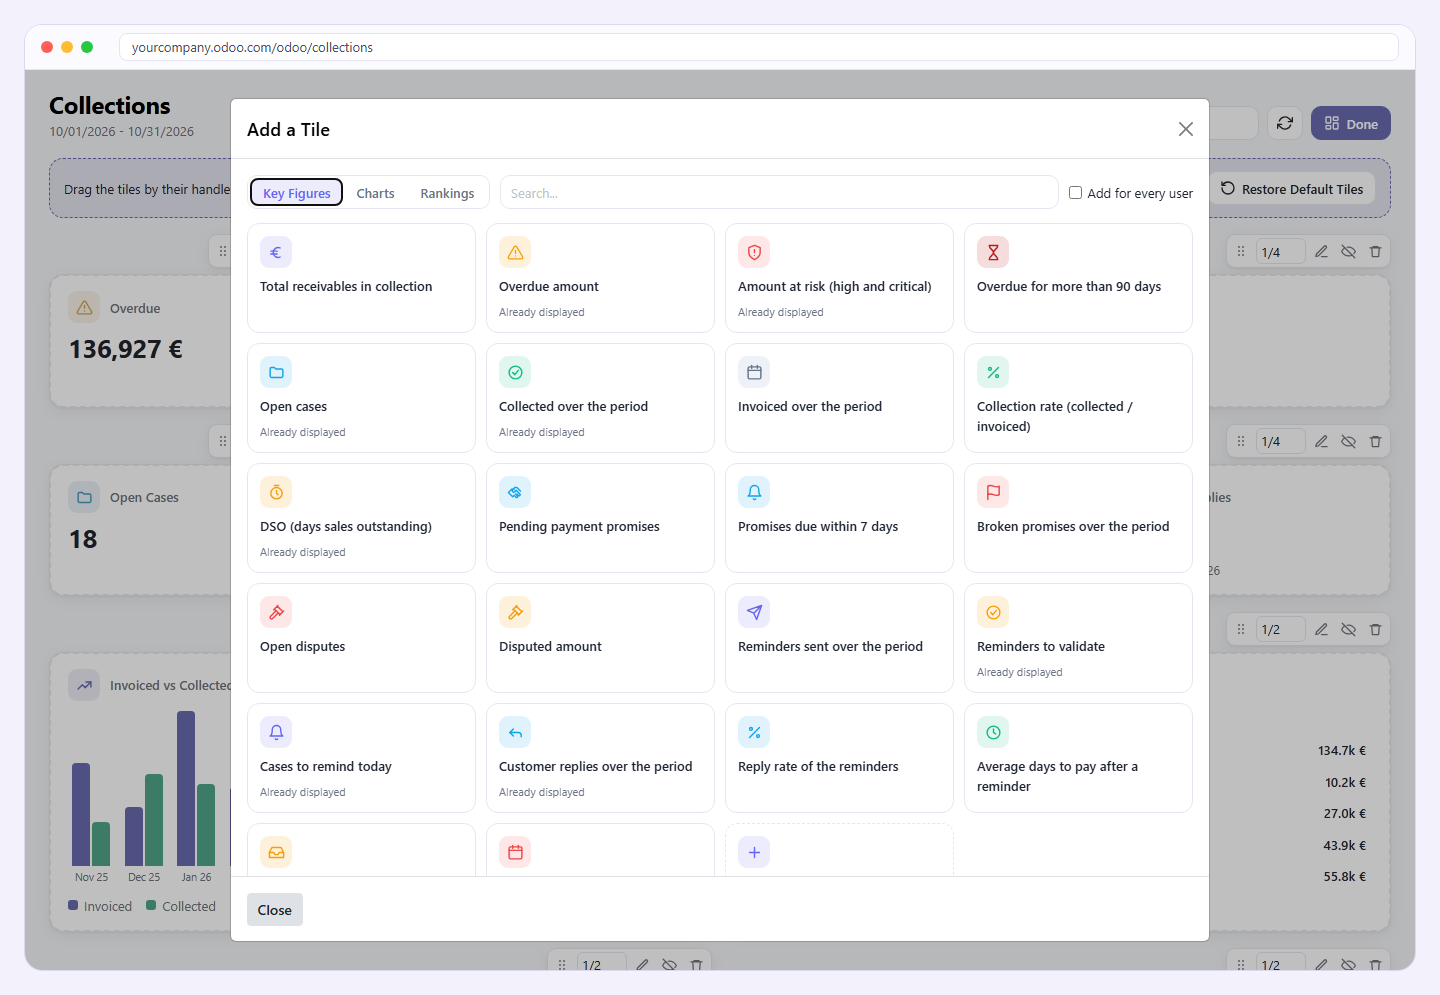Open the Rankings tab
This screenshot has width=1440, height=995.
pos(447,193)
